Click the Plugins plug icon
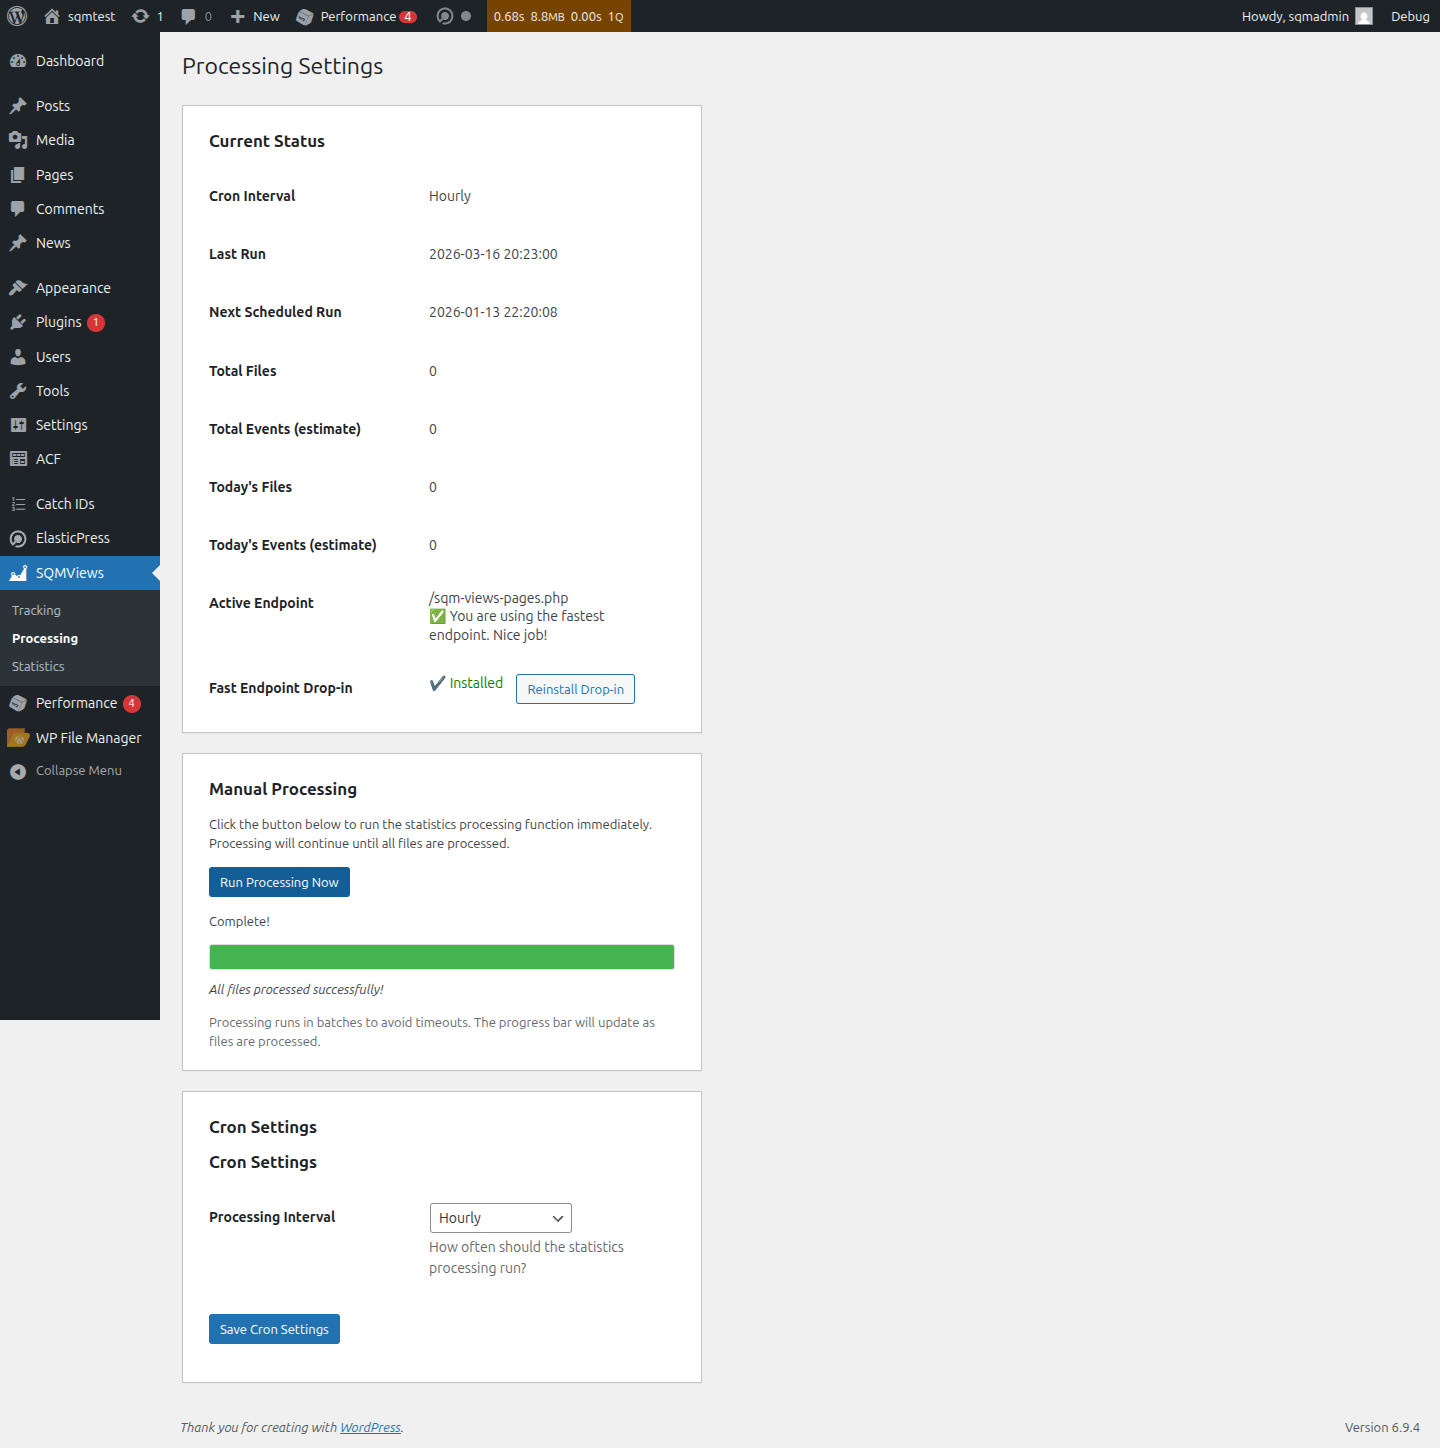Image resolution: width=1440 pixels, height=1448 pixels. [x=18, y=322]
